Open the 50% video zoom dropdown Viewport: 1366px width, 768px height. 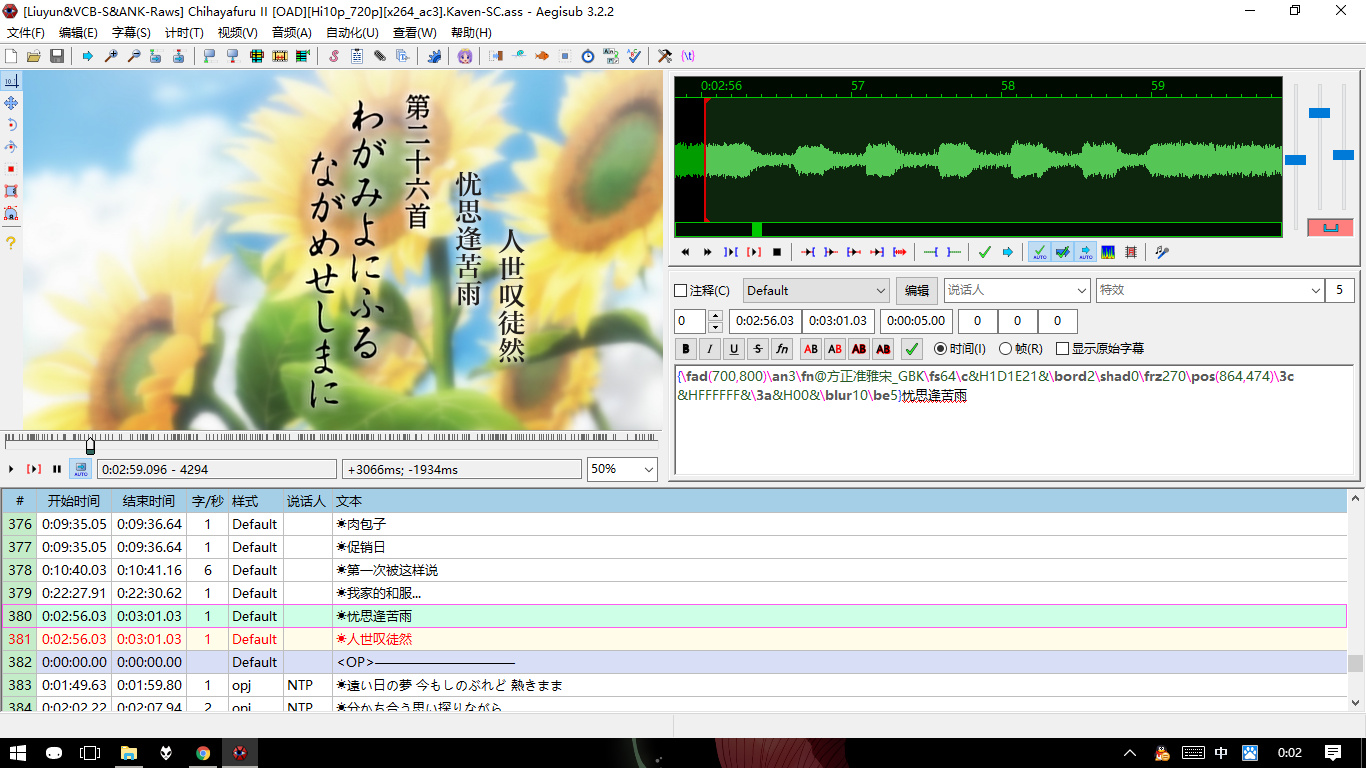click(622, 469)
